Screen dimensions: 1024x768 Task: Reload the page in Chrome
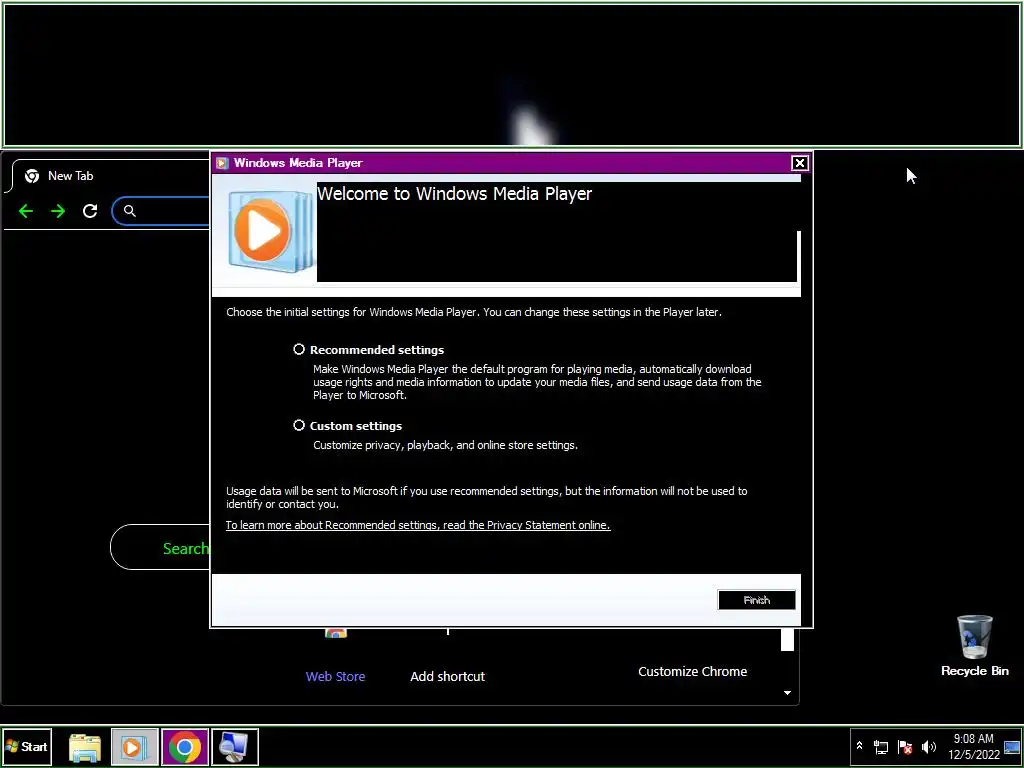pos(90,211)
